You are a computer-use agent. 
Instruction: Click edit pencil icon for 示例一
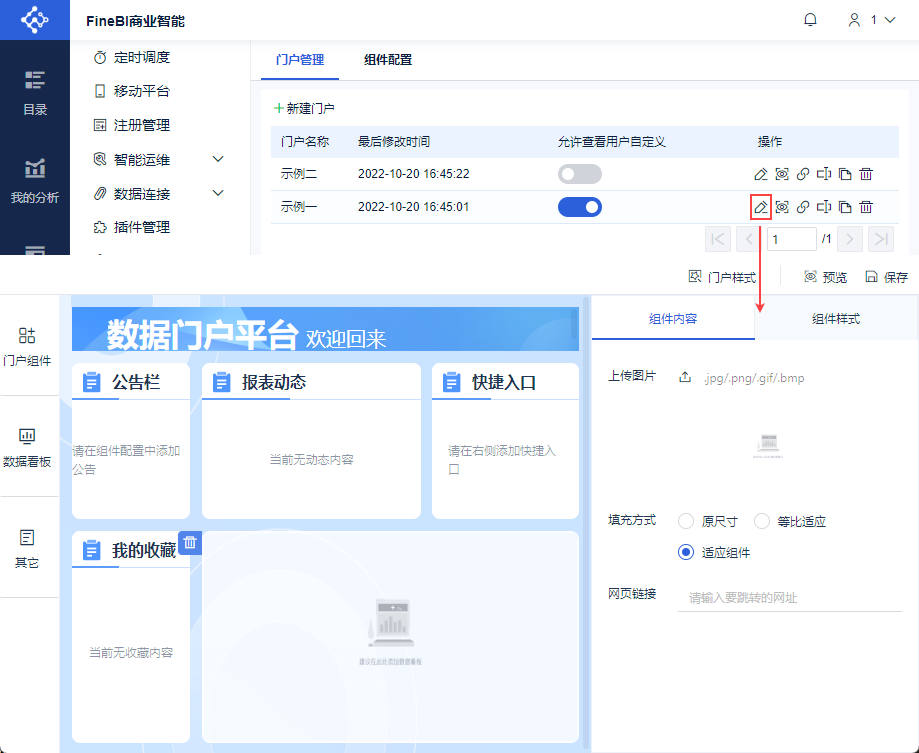coord(761,207)
